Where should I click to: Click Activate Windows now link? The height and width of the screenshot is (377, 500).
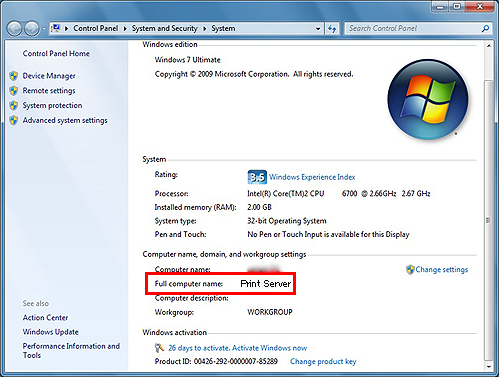pos(269,348)
